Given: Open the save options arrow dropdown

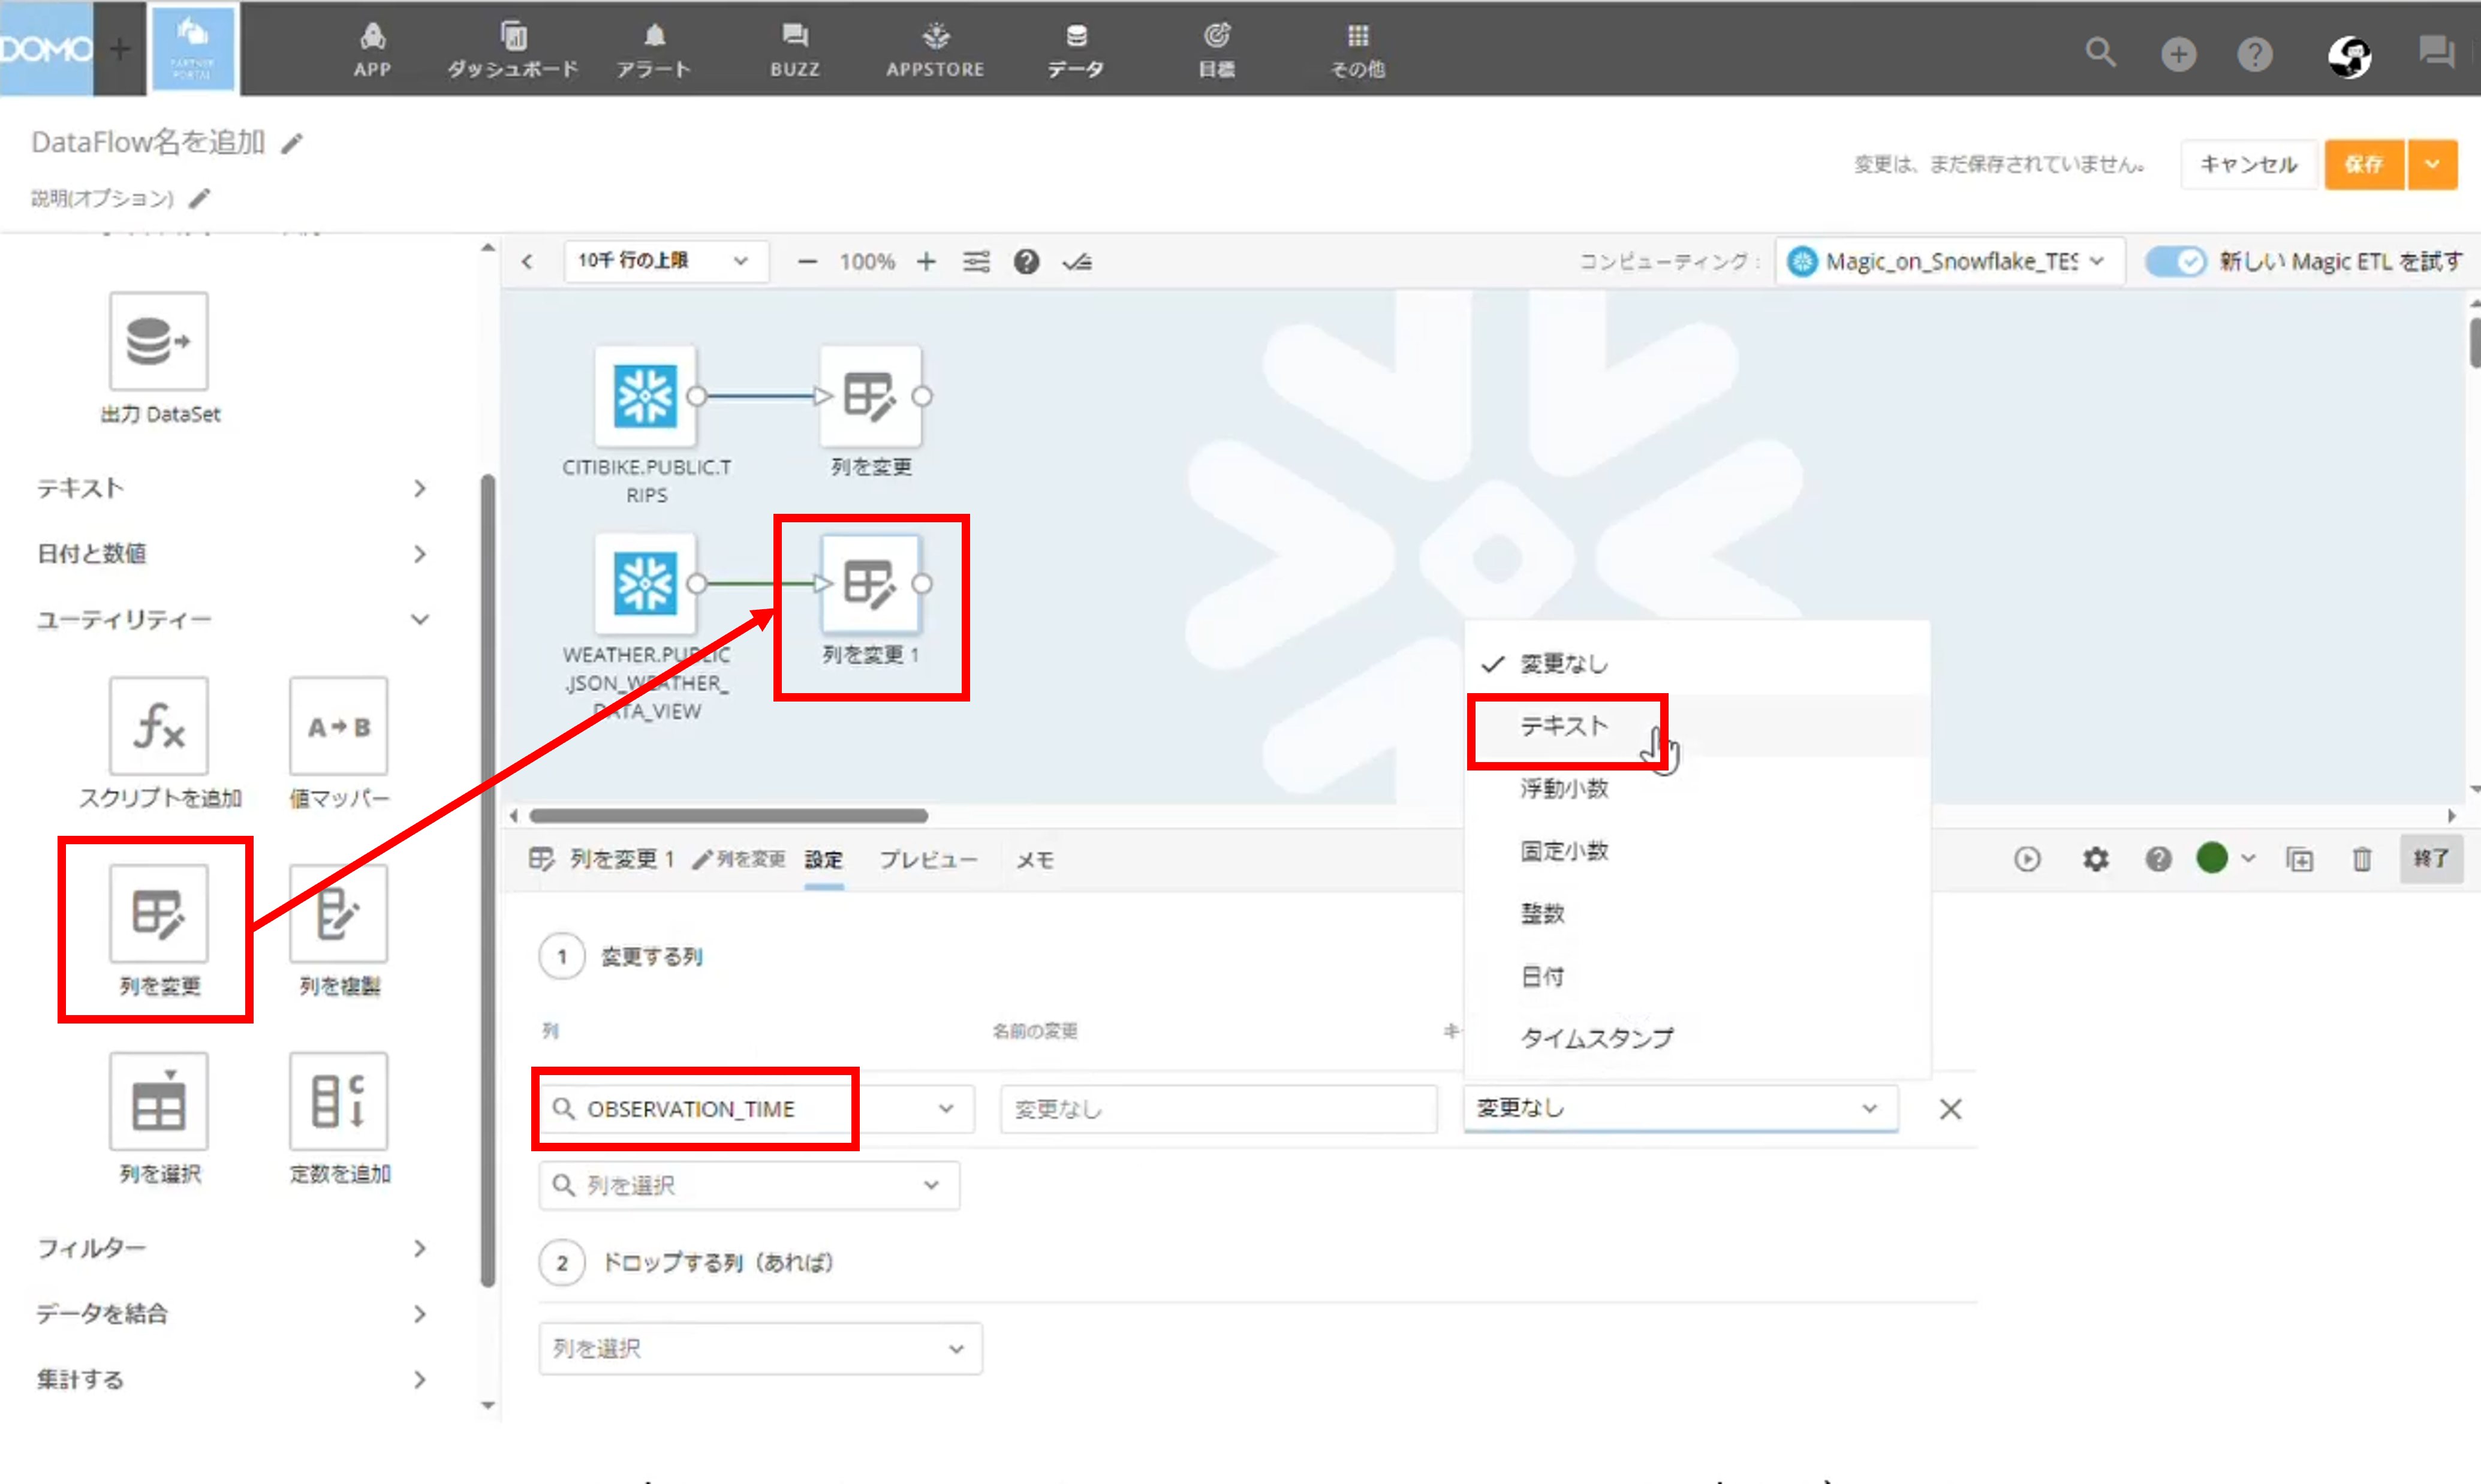Looking at the screenshot, I should click(x=2433, y=164).
